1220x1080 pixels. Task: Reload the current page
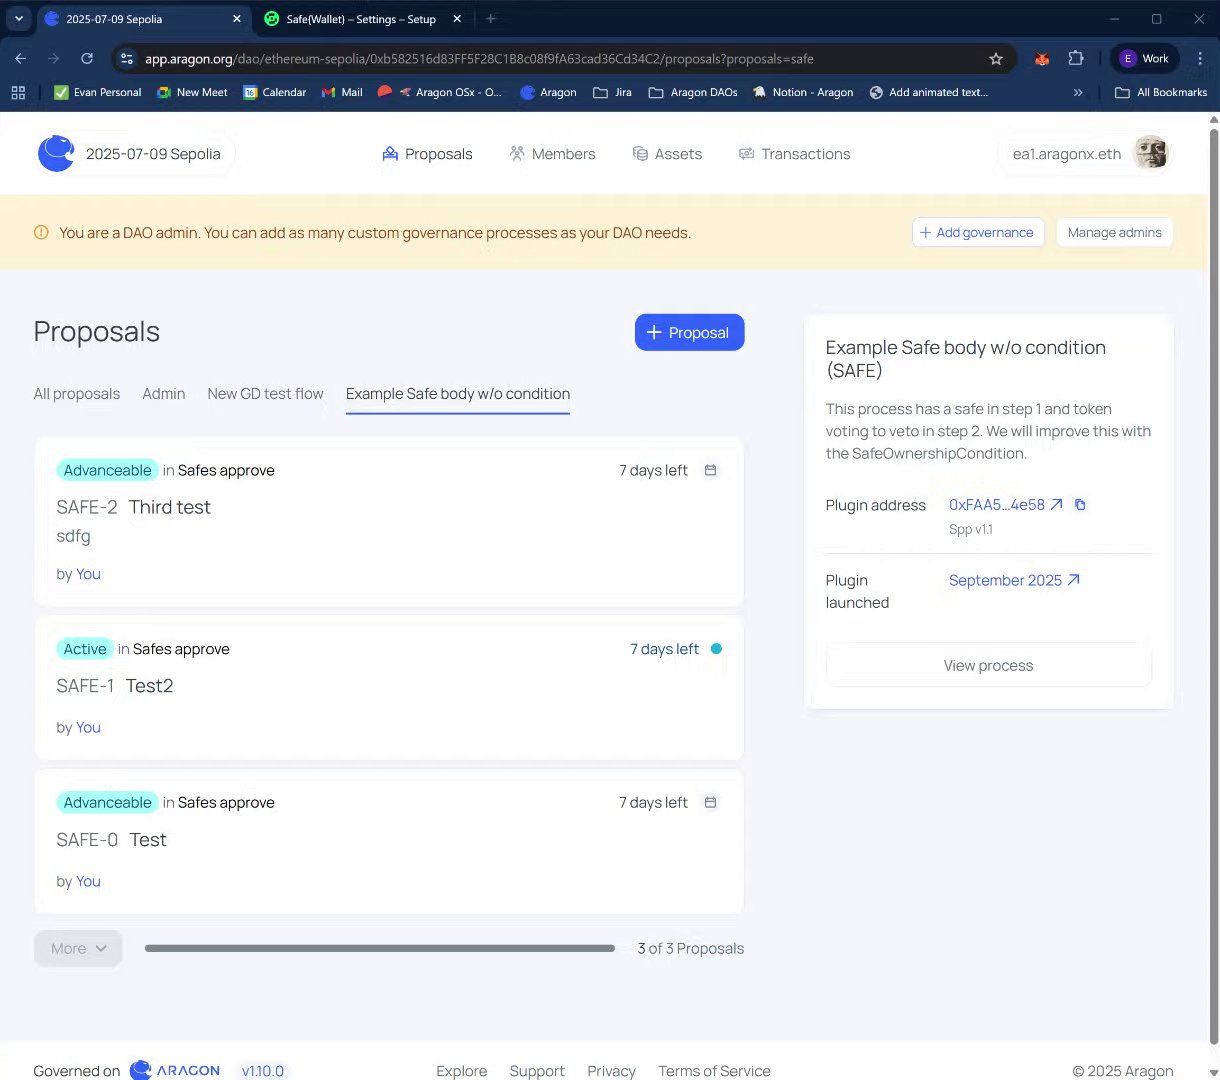[x=87, y=59]
